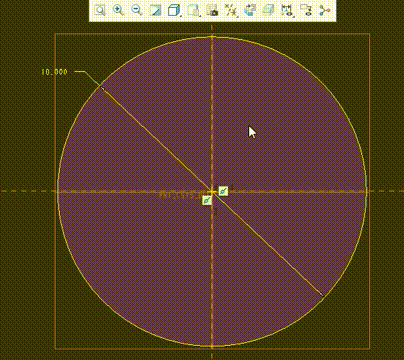Open the View Manager camera icon
404x360 pixels.
click(x=212, y=10)
